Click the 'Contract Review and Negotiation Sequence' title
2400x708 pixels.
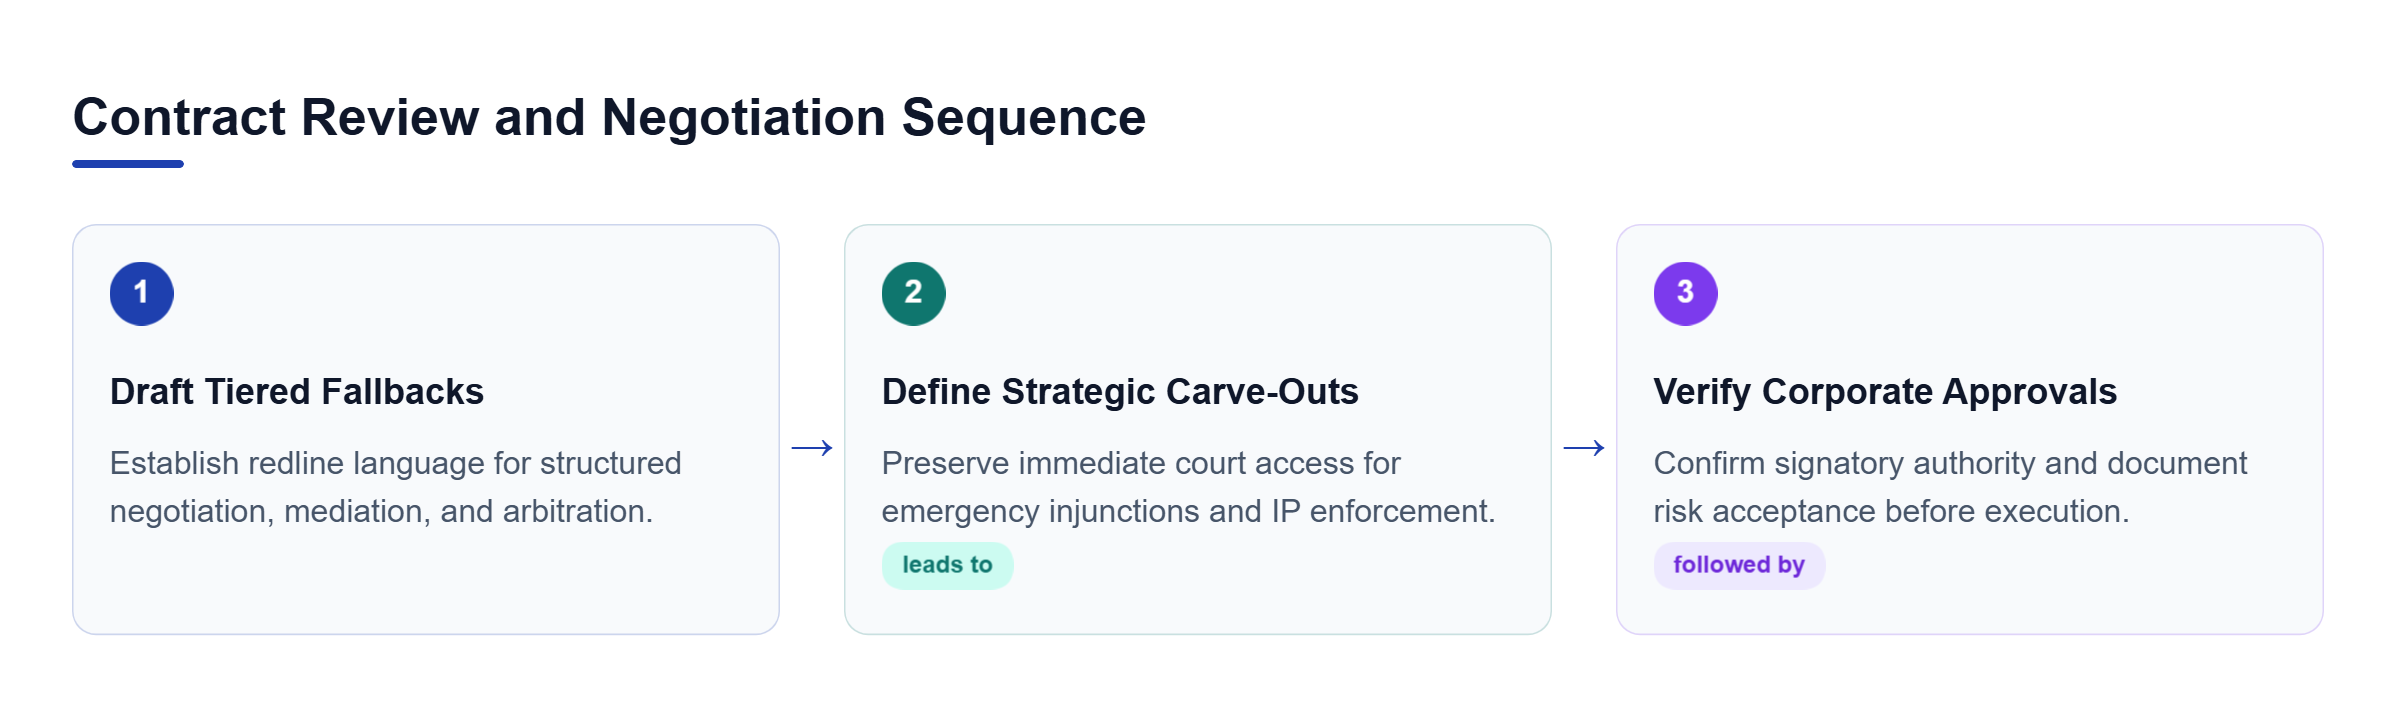609,117
